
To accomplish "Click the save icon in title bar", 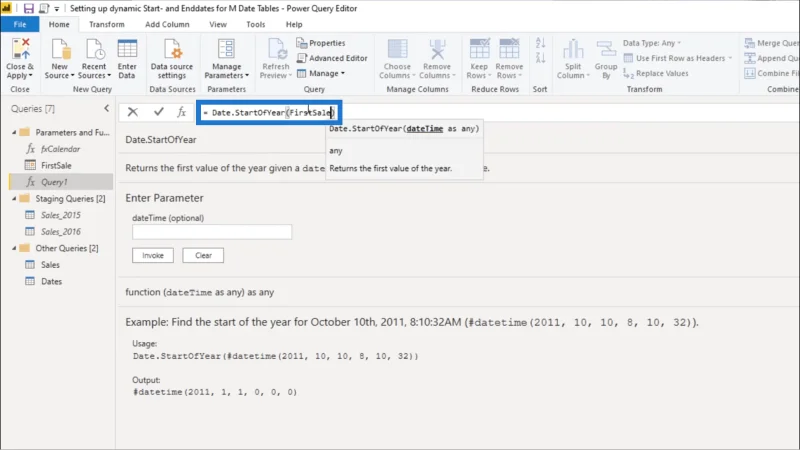I will [29, 8].
